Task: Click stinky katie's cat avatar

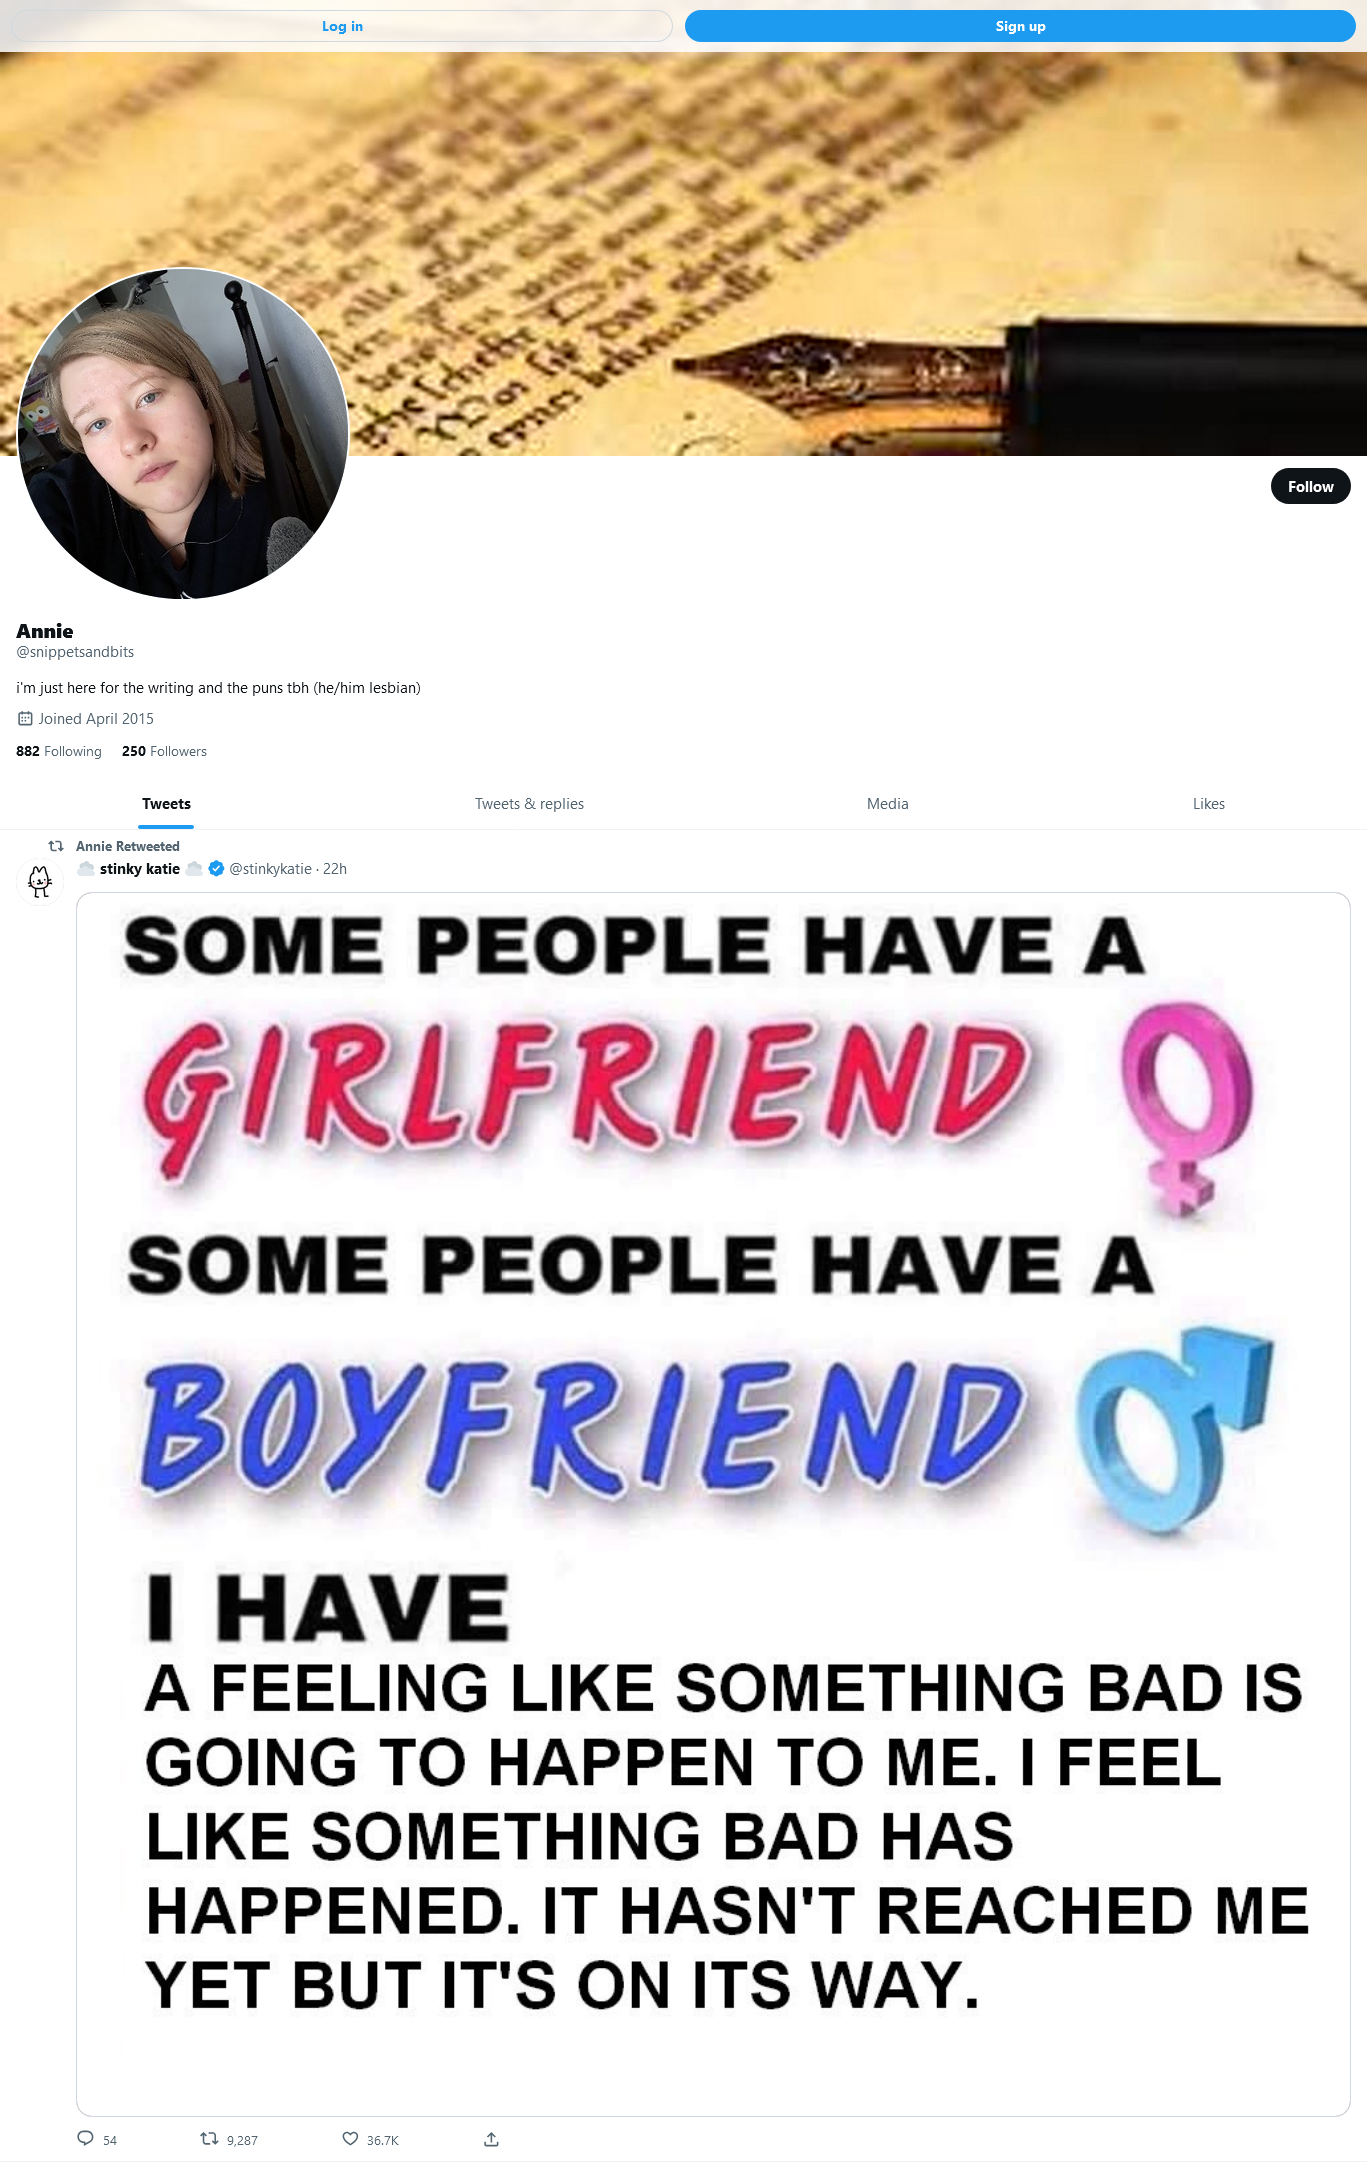Action: click(40, 881)
